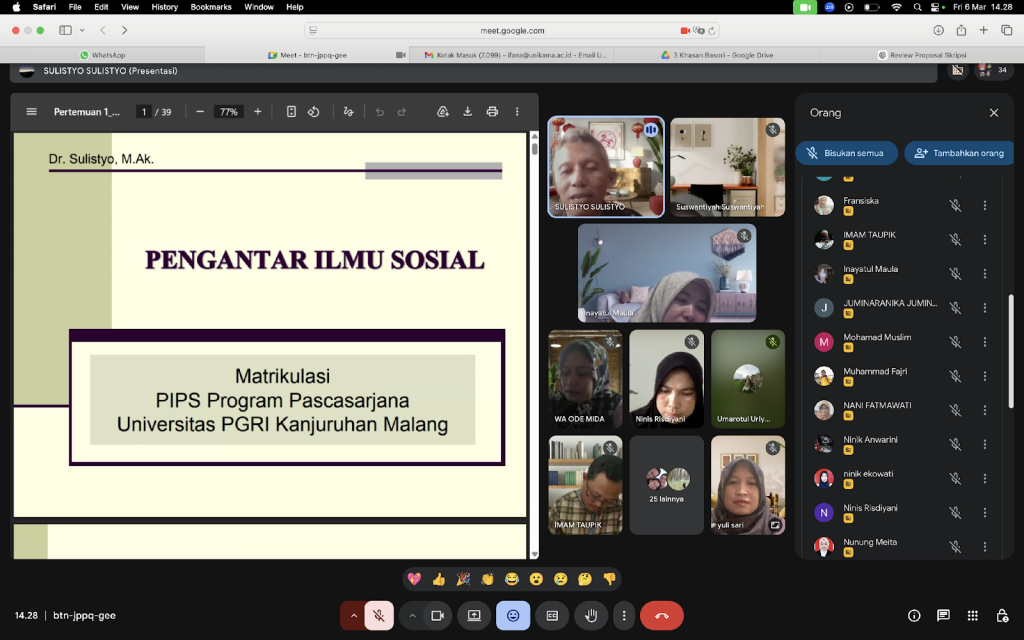The image size is (1024, 640).
Task: Turn captions on or off
Action: (552, 615)
